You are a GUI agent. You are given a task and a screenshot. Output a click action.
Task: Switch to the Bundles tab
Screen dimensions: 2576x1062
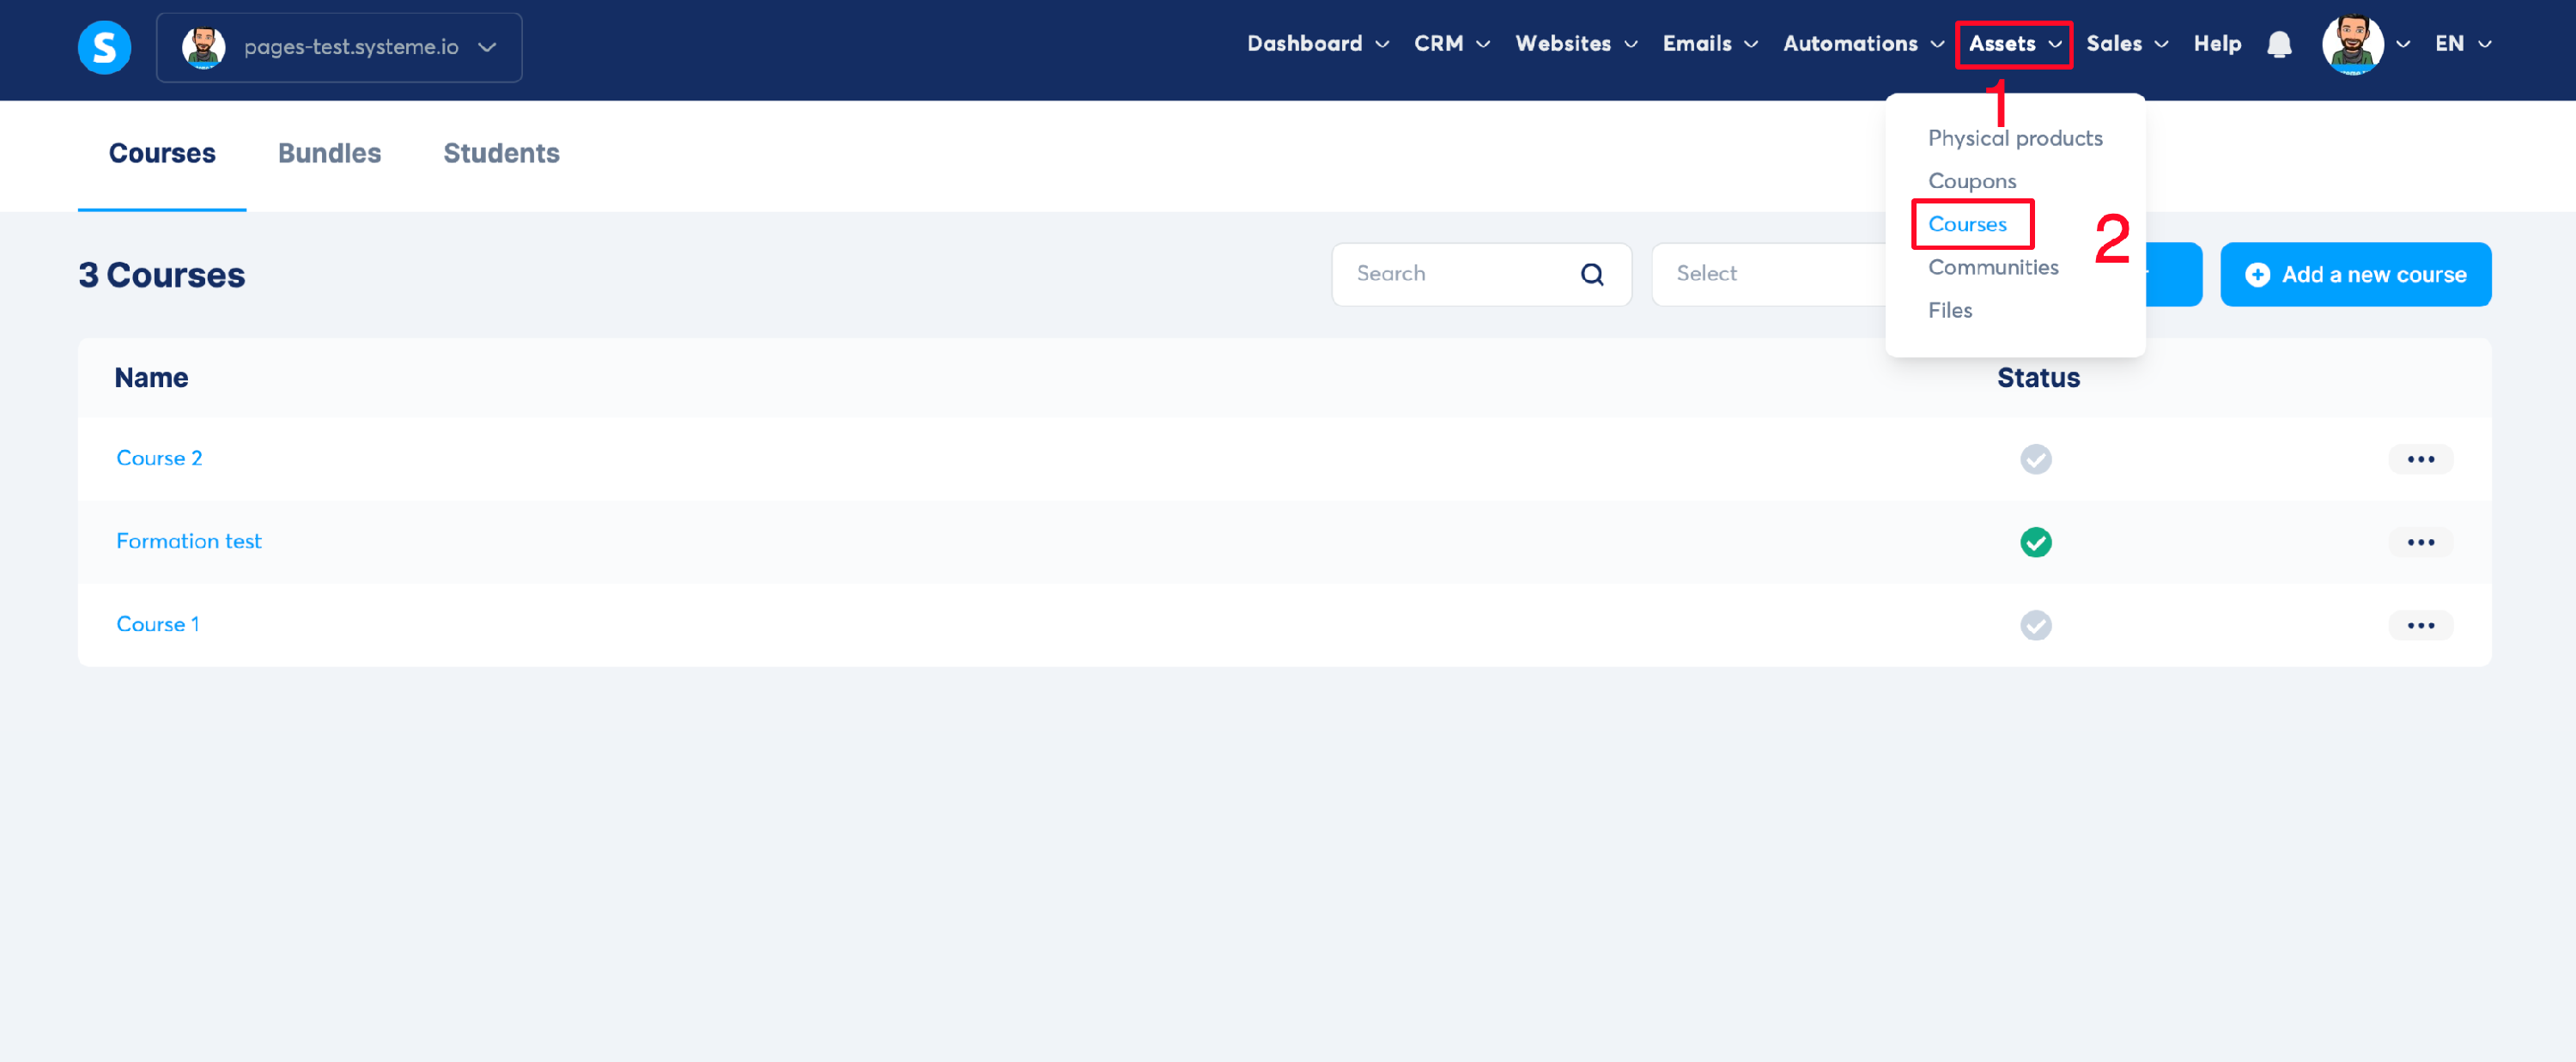point(329,153)
